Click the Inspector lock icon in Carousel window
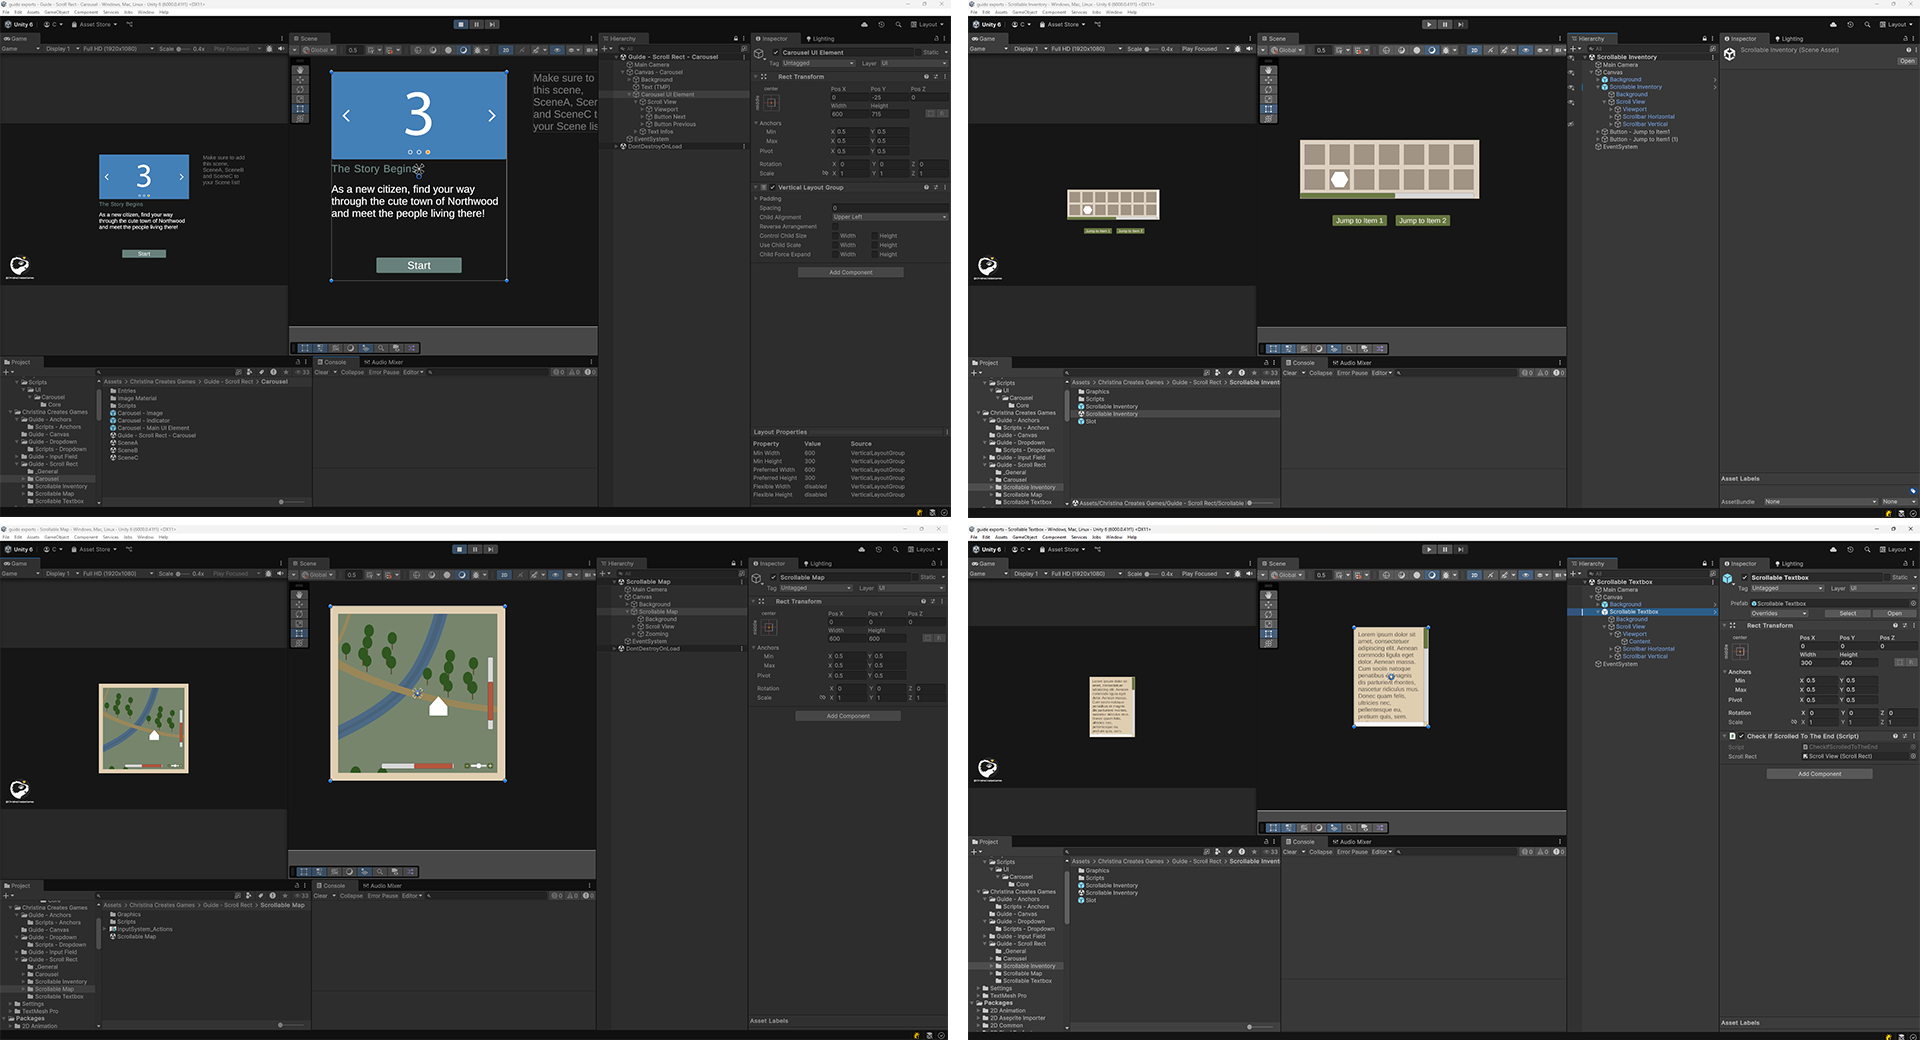 point(934,39)
